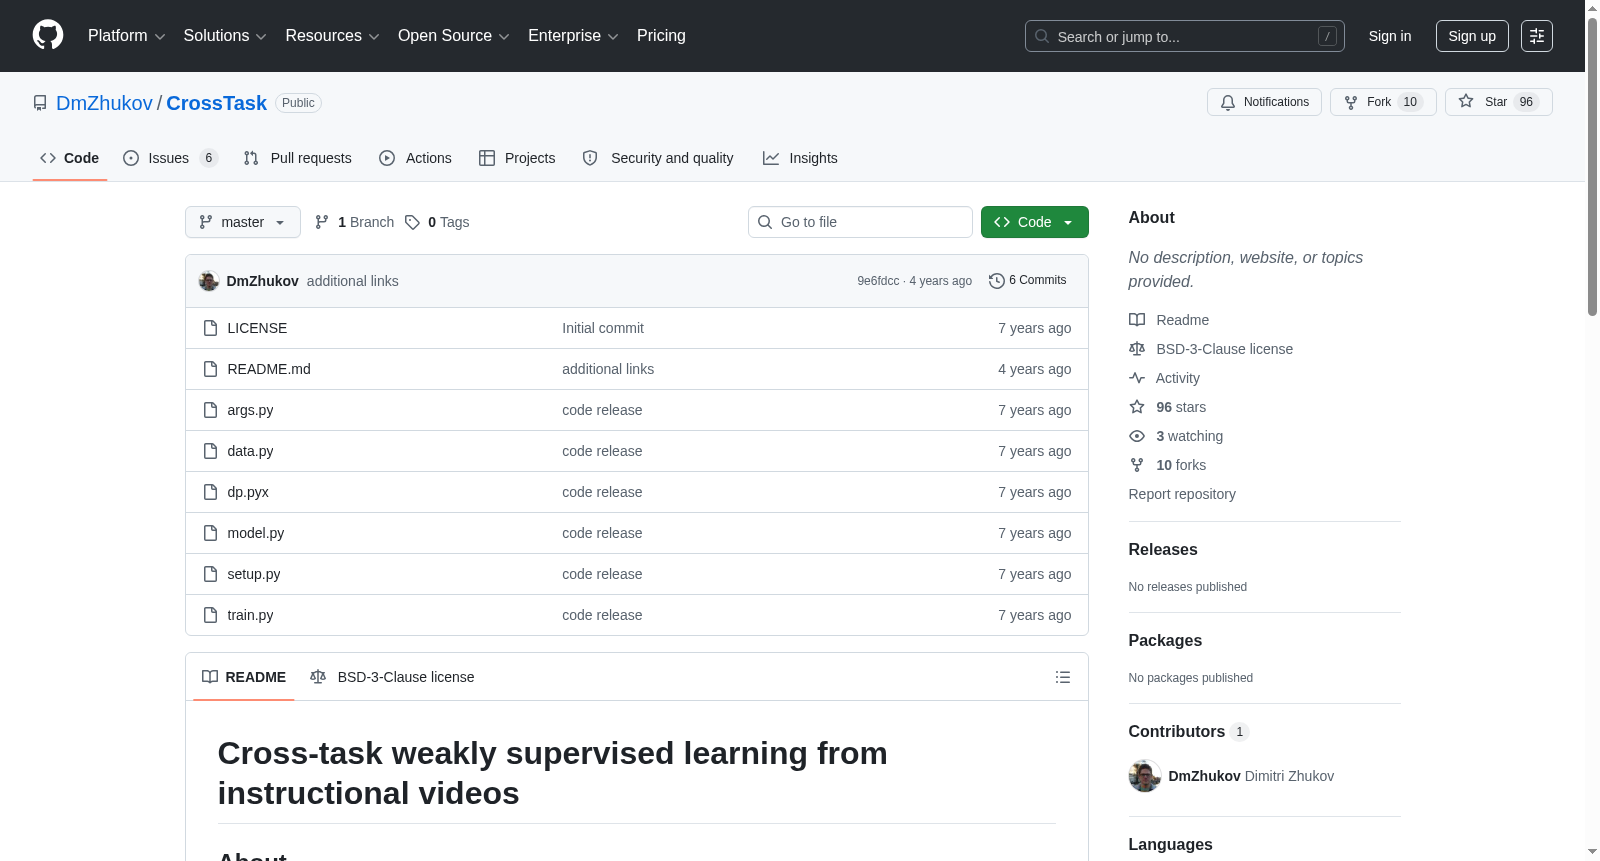Open the green Code dropdown
The height and width of the screenshot is (861, 1600).
[x=1035, y=222]
